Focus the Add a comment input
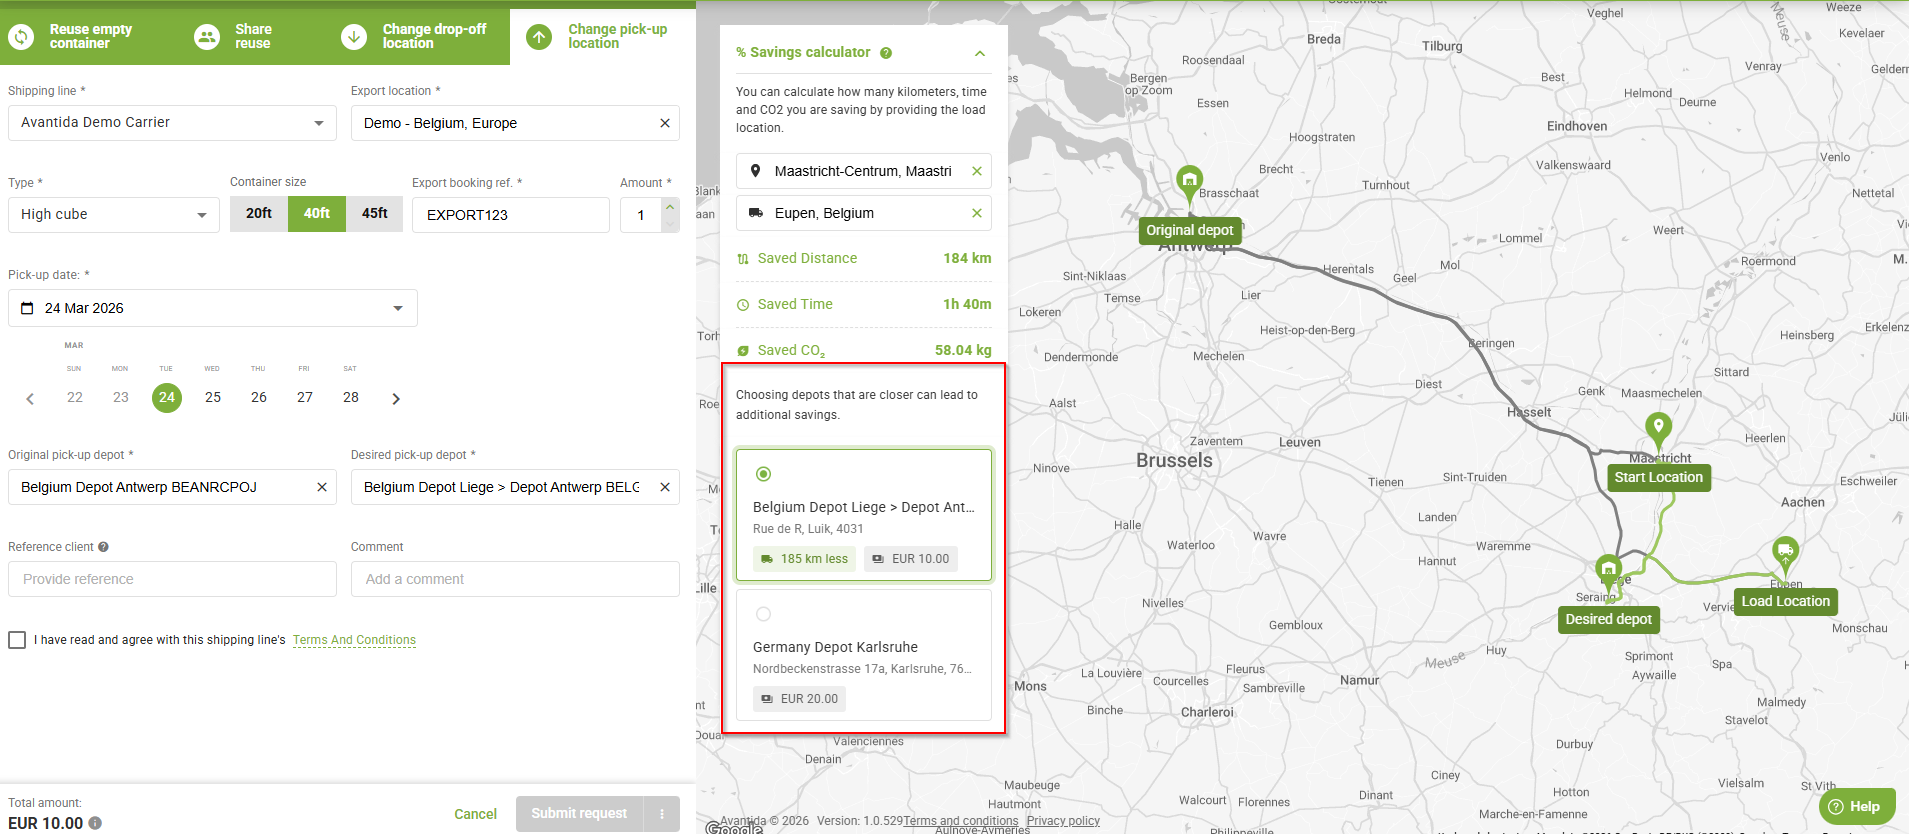This screenshot has height=834, width=1909. [x=515, y=579]
